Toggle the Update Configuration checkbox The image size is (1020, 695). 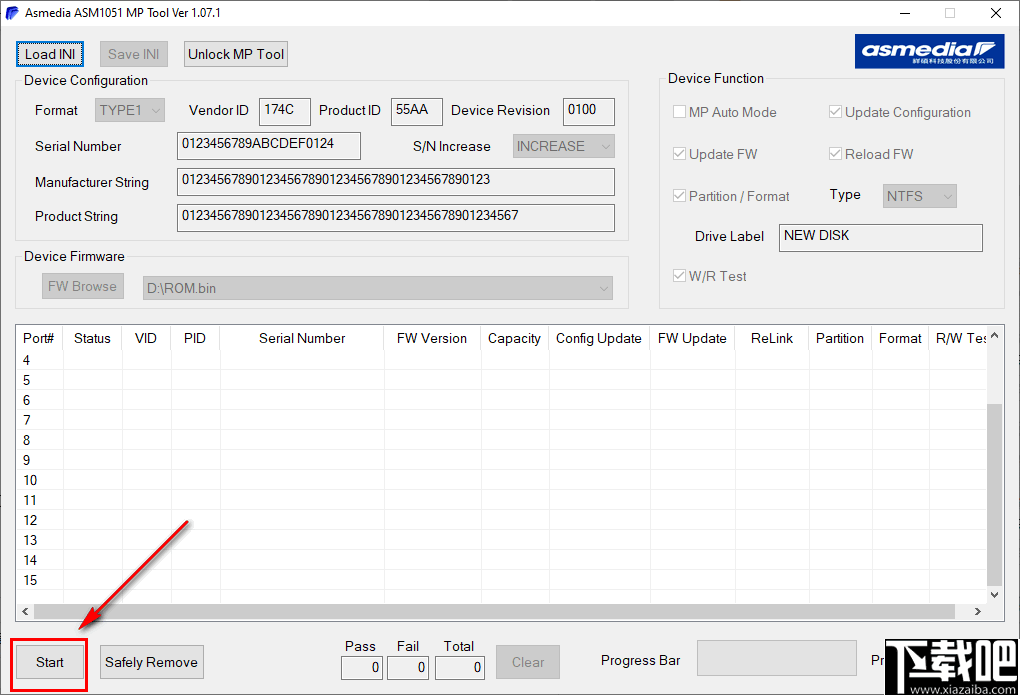click(x=835, y=112)
